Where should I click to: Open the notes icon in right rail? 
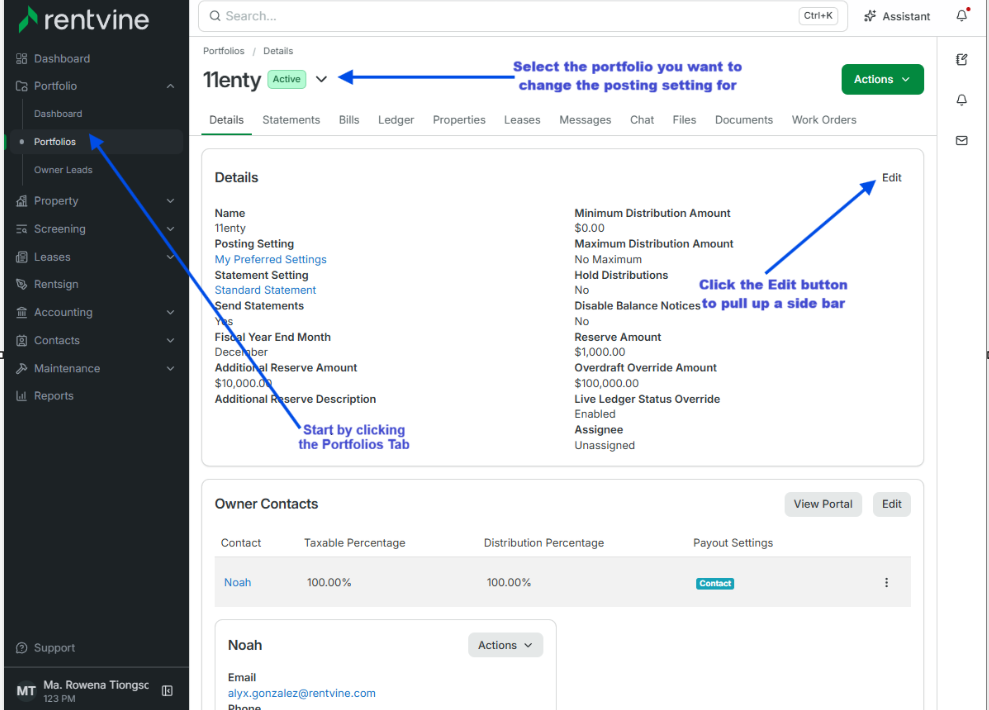point(962,59)
